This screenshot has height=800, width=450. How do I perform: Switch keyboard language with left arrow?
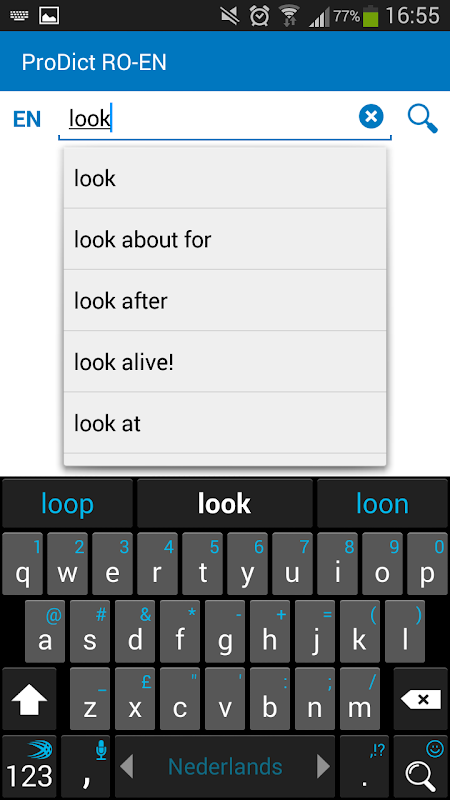[x=127, y=766]
